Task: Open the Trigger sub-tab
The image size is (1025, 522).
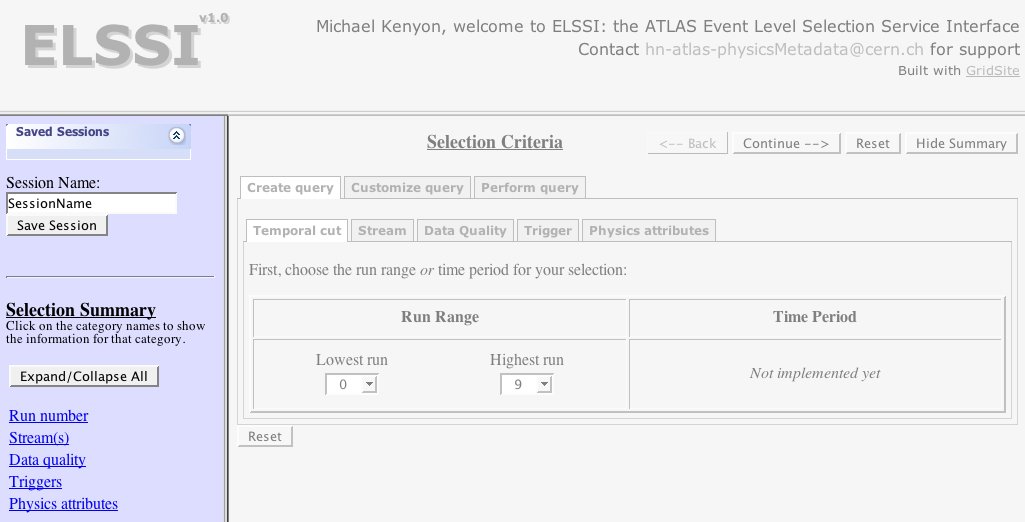Action: point(548,230)
